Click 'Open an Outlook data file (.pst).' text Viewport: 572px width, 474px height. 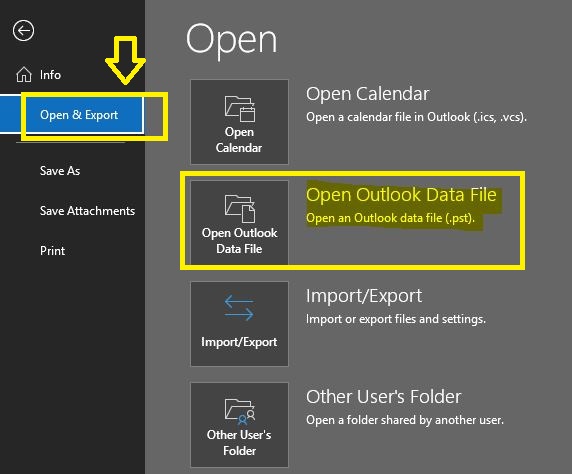click(390, 218)
